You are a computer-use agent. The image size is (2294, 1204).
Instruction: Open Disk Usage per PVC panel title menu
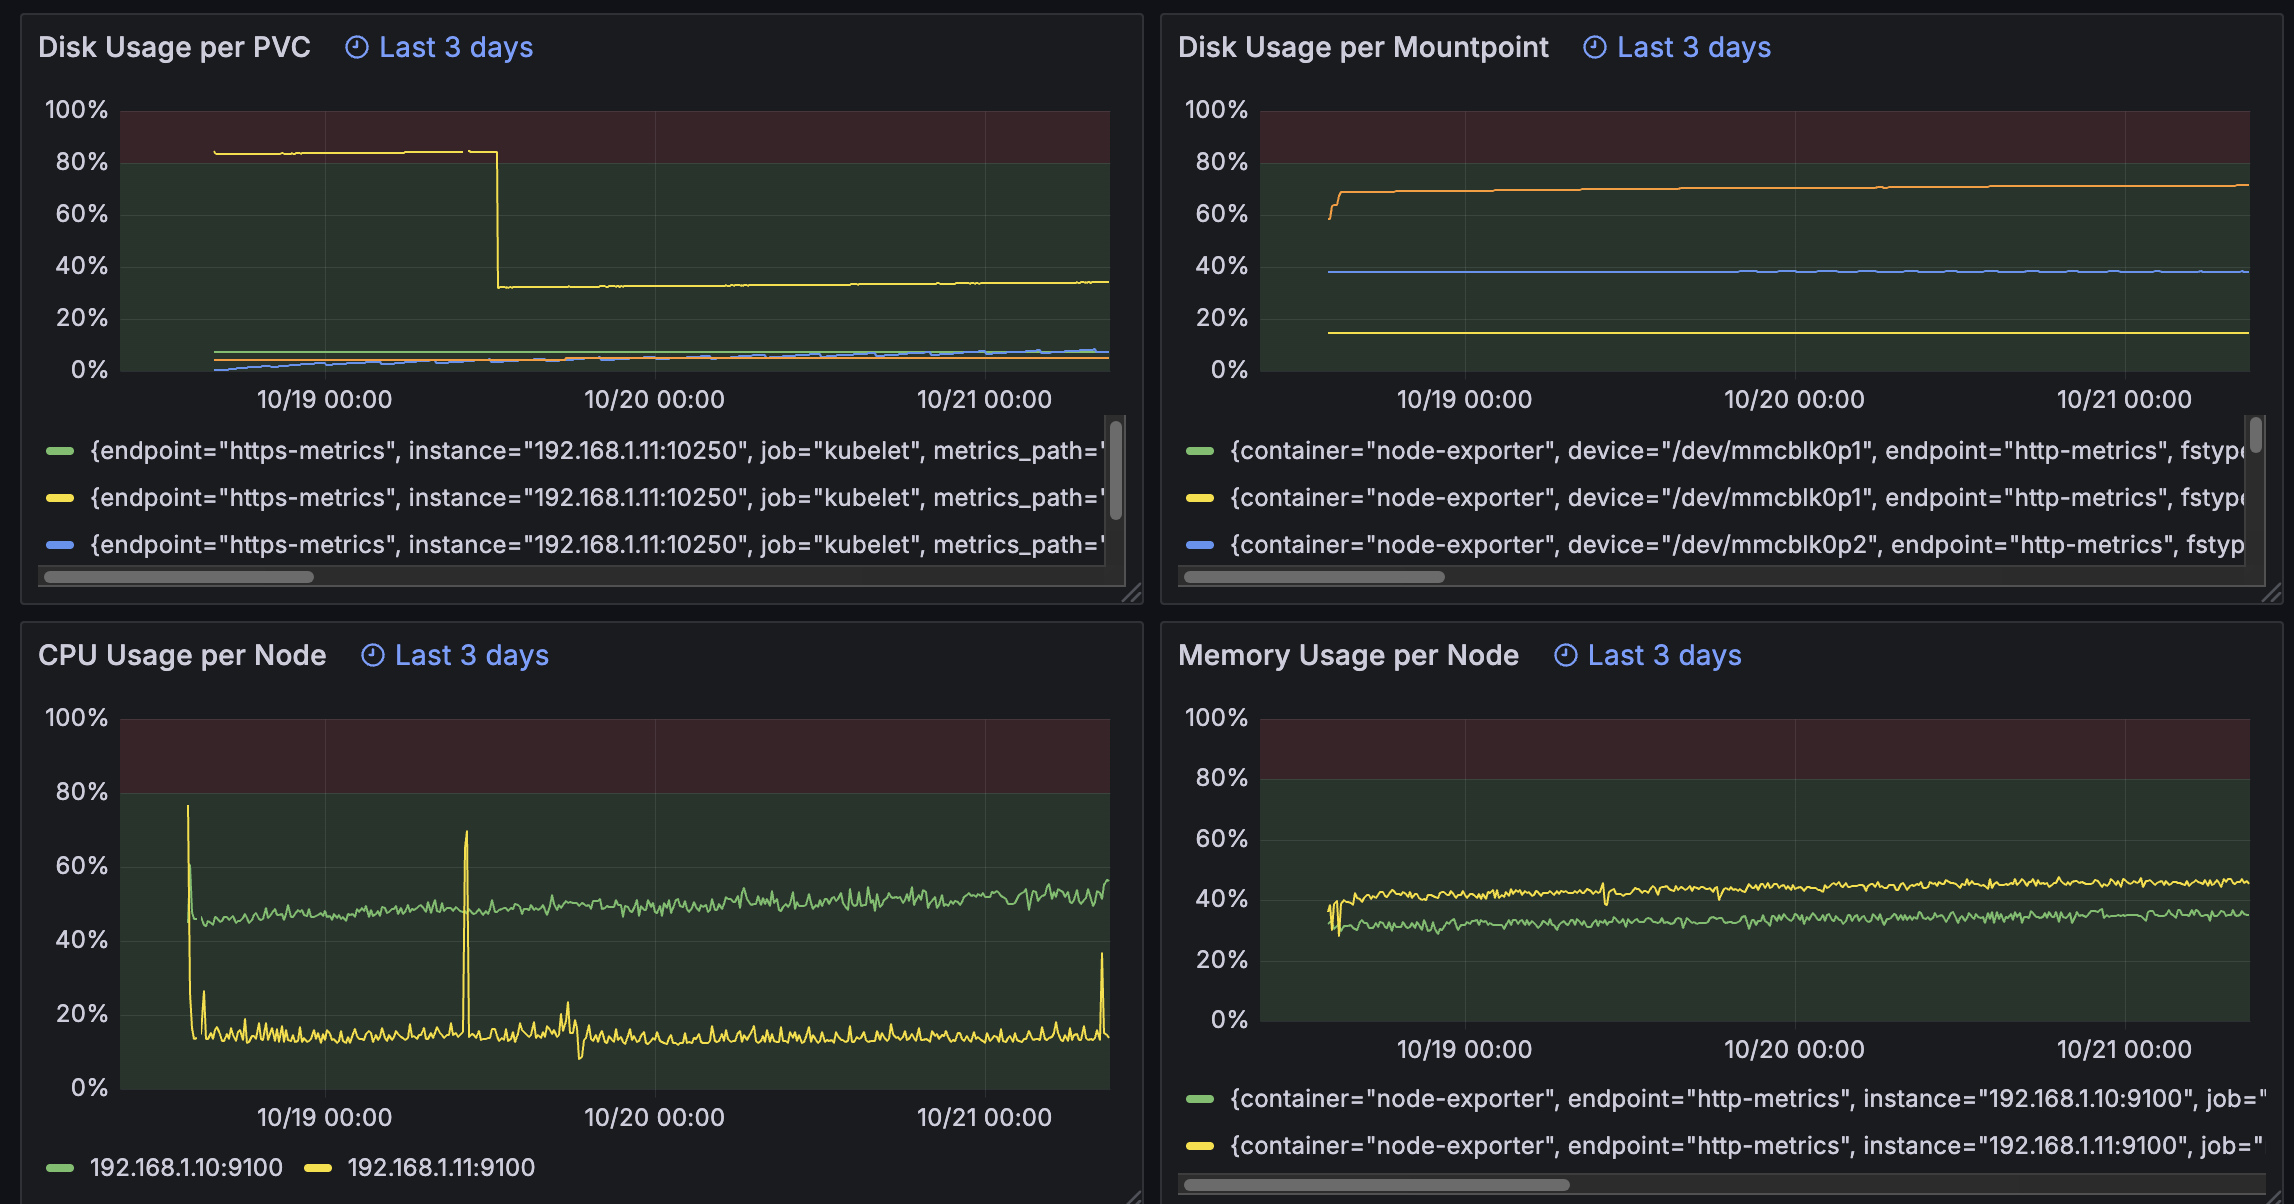[x=174, y=47]
